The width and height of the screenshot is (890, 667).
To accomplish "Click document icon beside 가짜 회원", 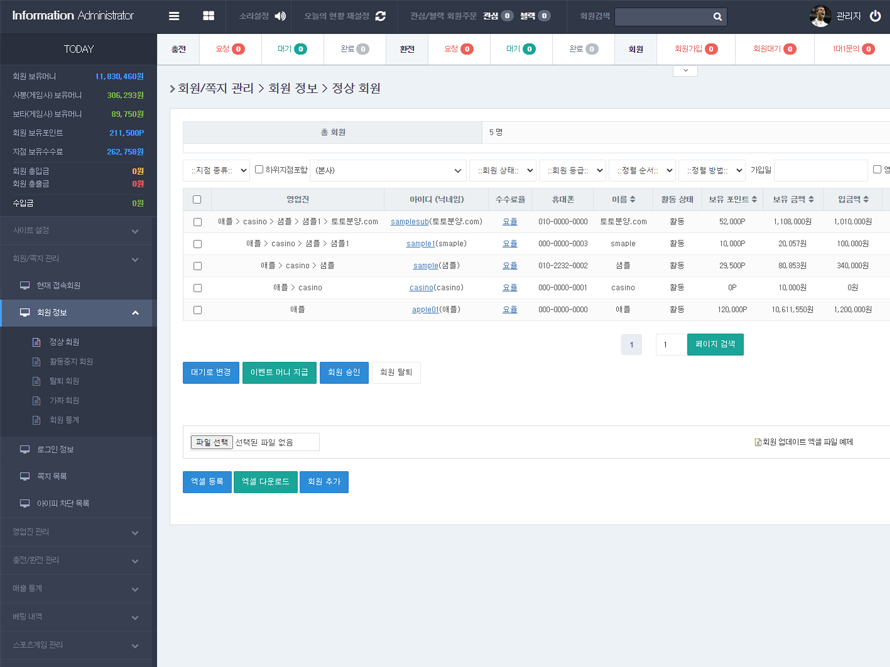I will tap(36, 401).
